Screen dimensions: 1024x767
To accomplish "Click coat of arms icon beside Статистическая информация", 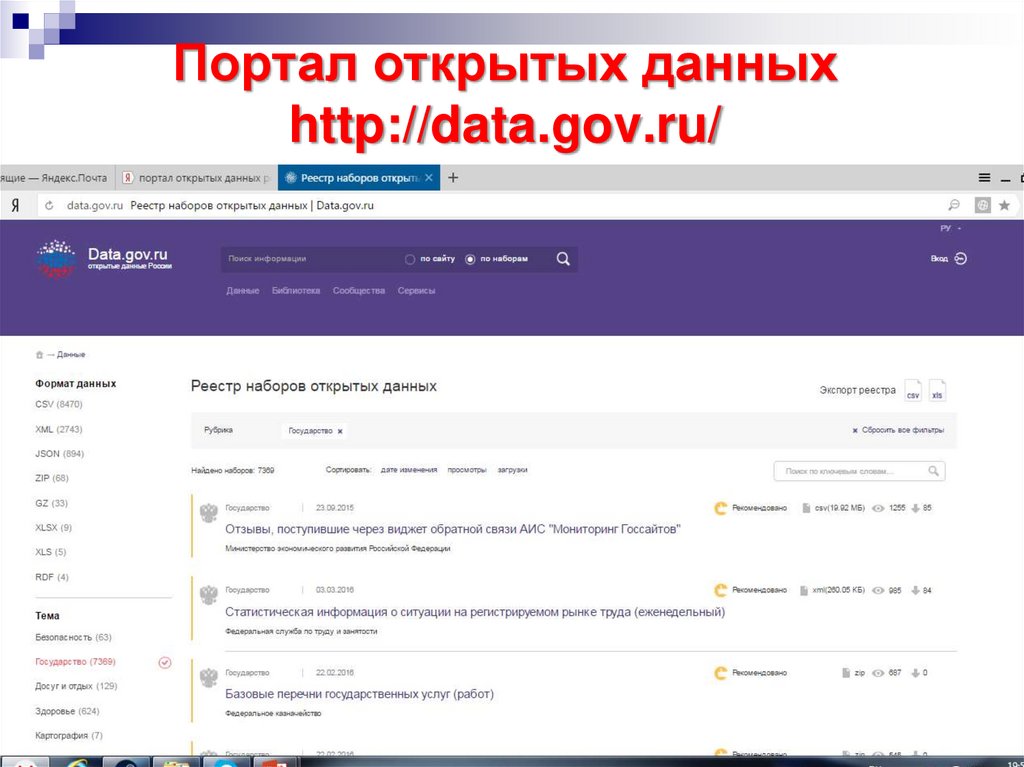I will tap(208, 596).
